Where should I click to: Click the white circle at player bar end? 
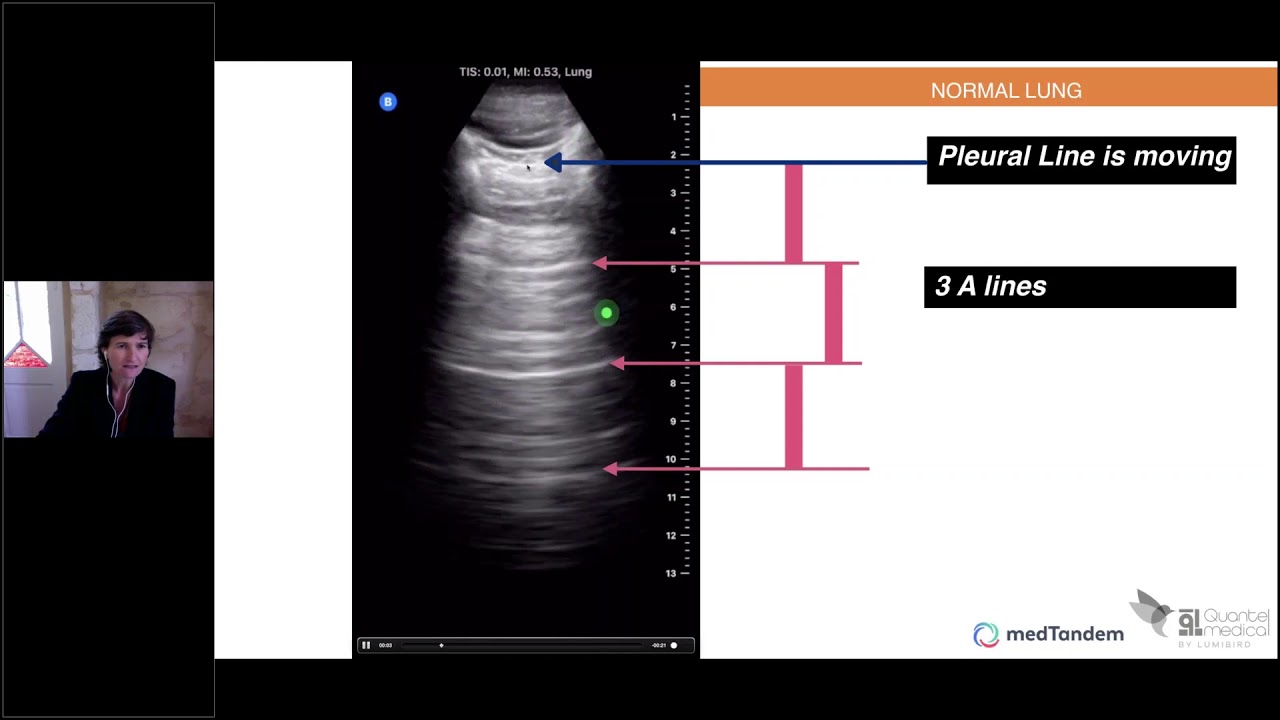pyautogui.click(x=674, y=645)
